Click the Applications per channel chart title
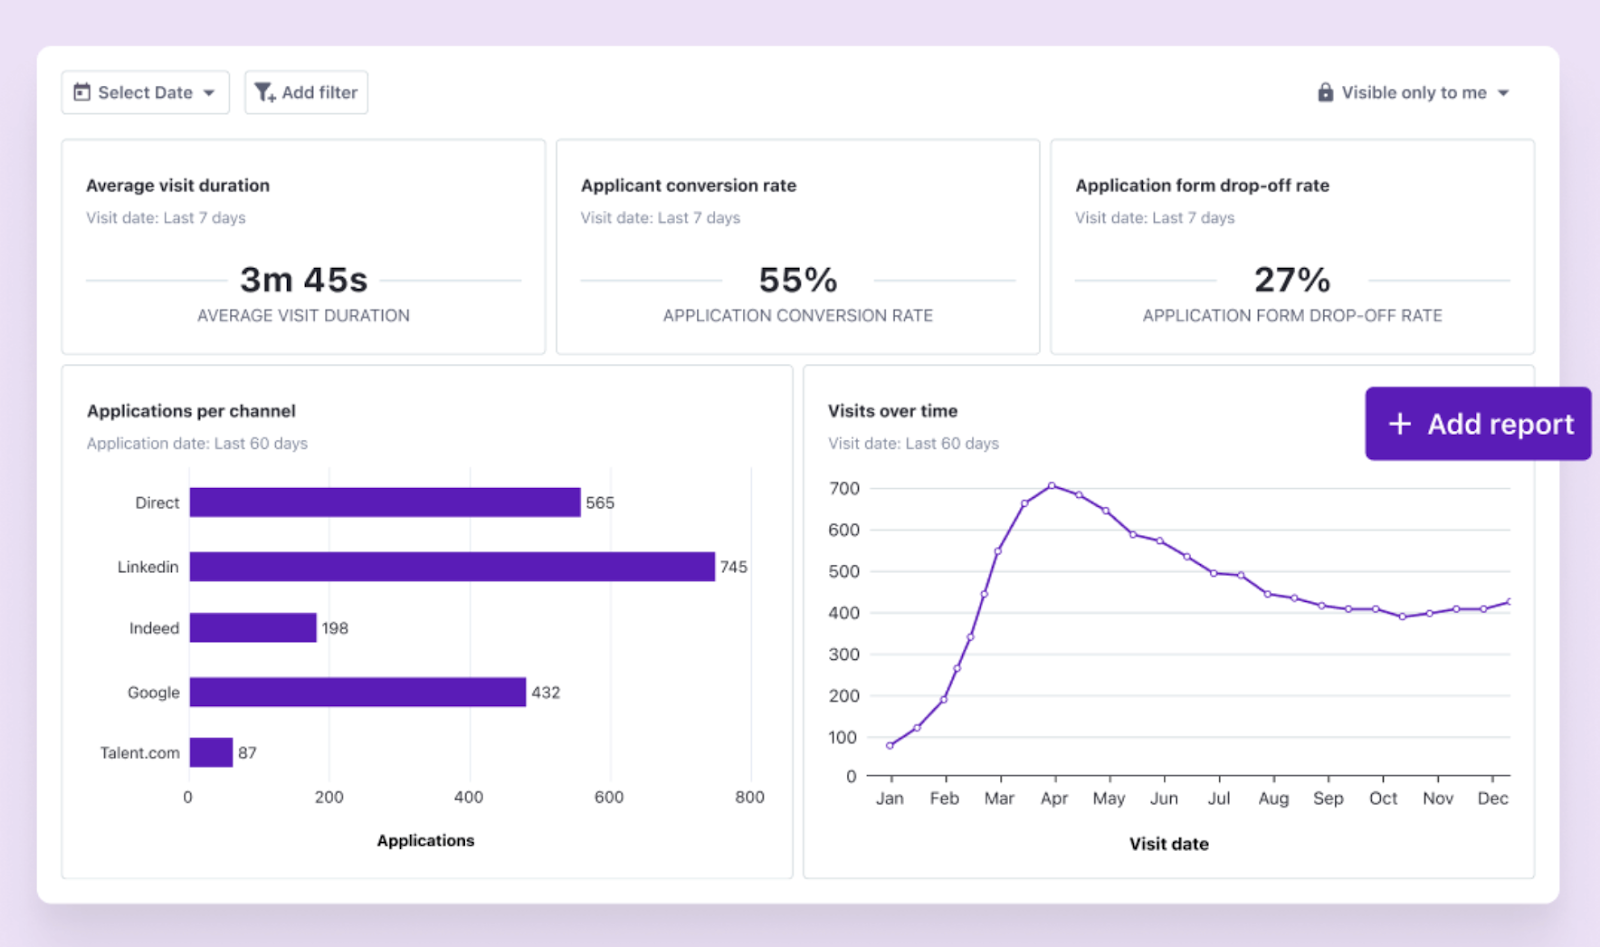The image size is (1600, 947). 190,410
